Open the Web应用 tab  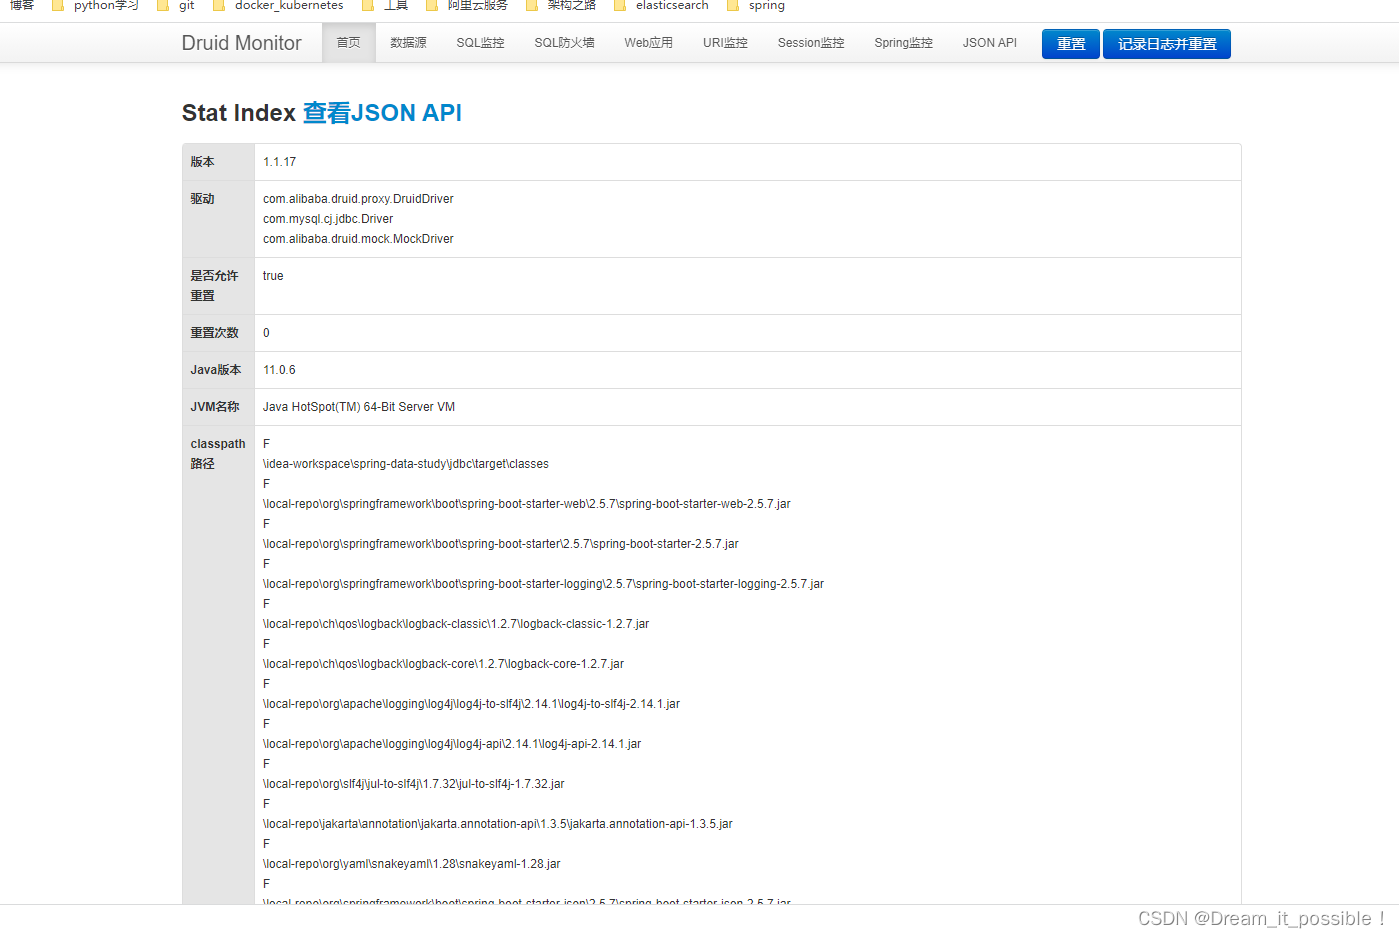(647, 43)
